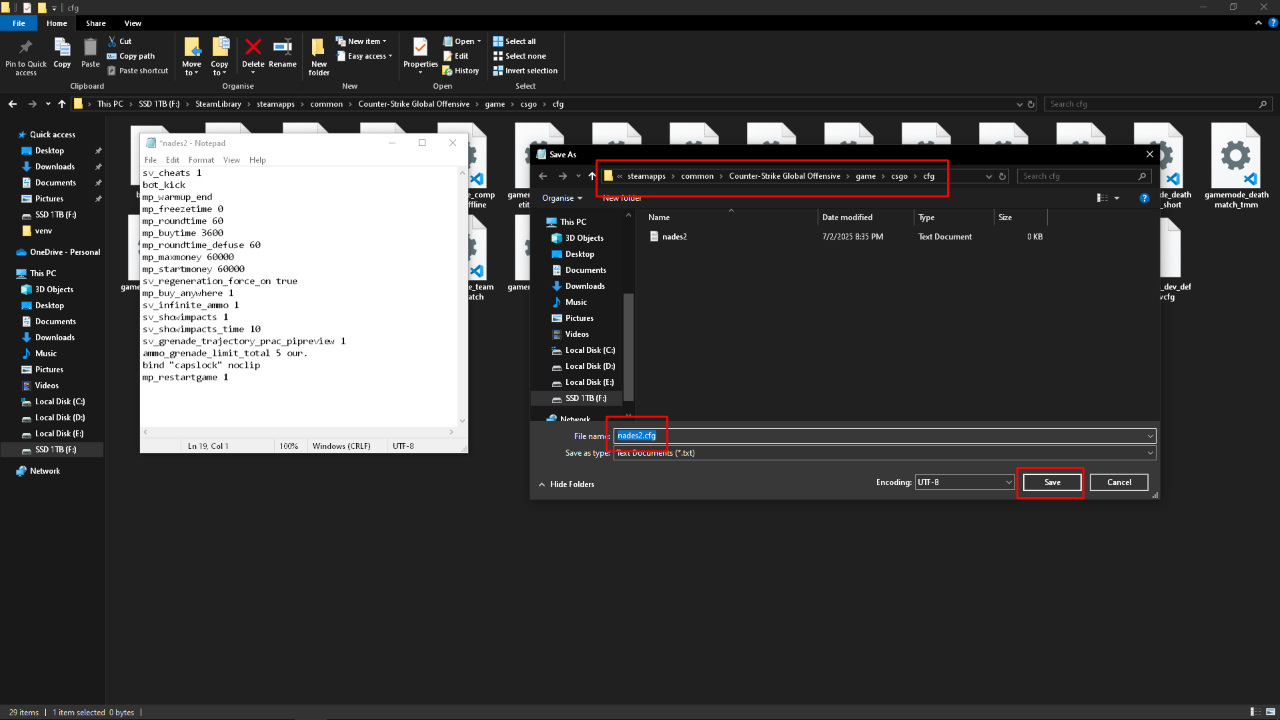Click the Notepad vertical scrollbar
The height and width of the screenshot is (720, 1280).
pos(462,297)
